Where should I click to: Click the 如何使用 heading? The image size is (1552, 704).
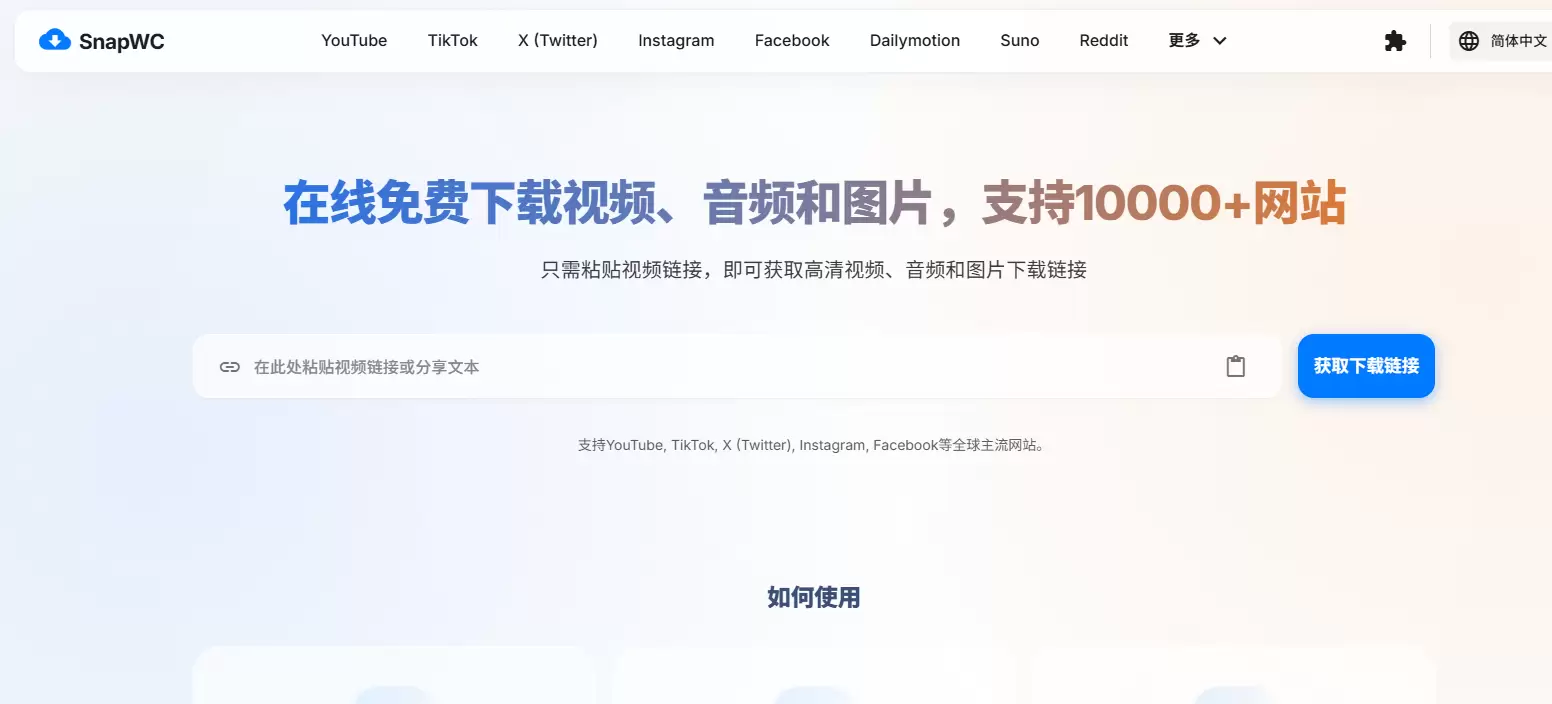814,598
